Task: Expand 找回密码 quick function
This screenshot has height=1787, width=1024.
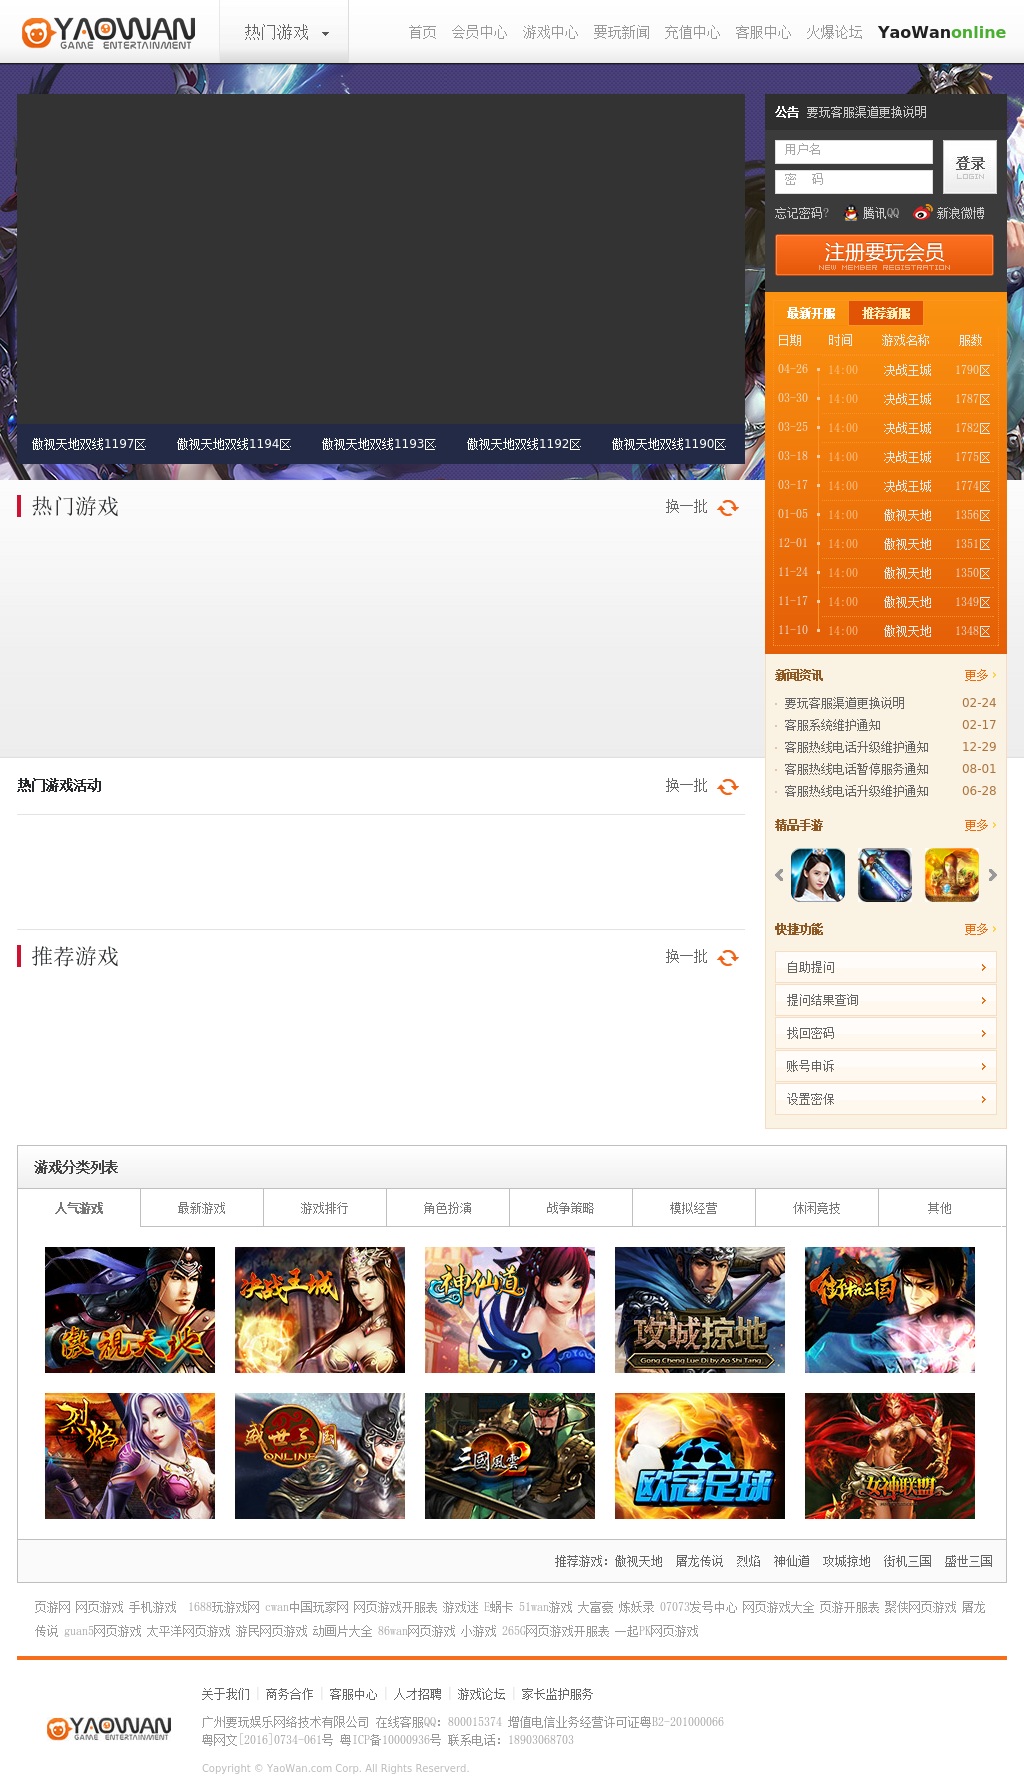Action: click(x=885, y=1033)
